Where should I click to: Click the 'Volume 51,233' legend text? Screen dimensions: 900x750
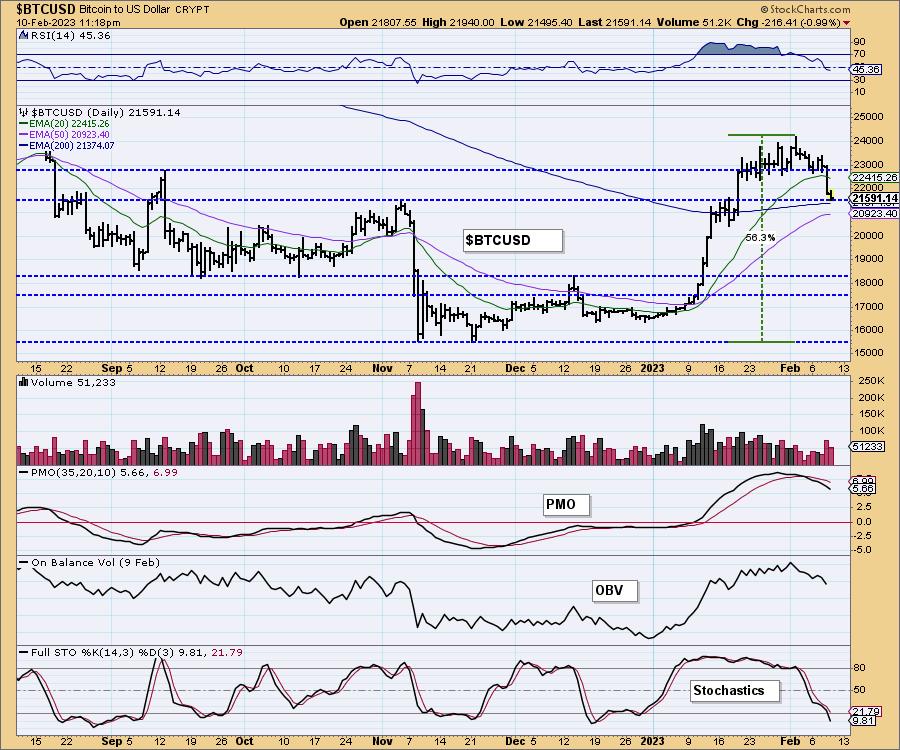73,382
